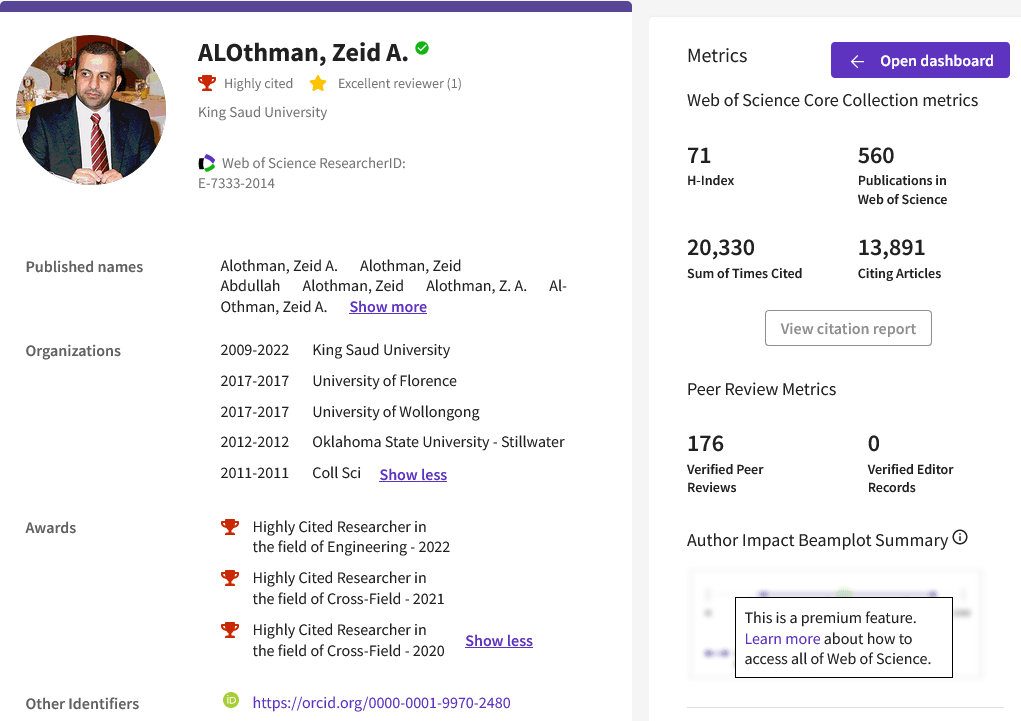
Task: Click the researcher profile photo
Action: click(x=91, y=110)
